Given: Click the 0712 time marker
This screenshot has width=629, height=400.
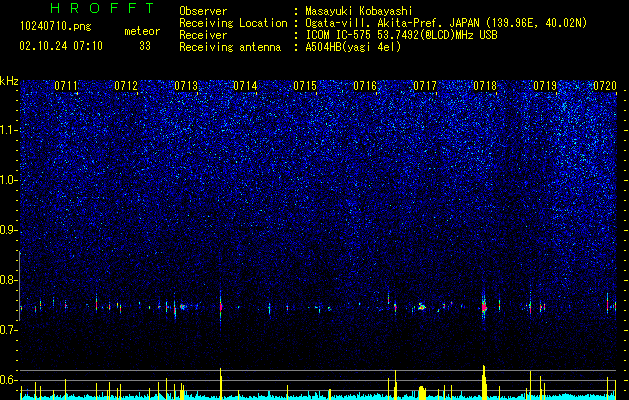Looking at the screenshot, I should 126,86.
